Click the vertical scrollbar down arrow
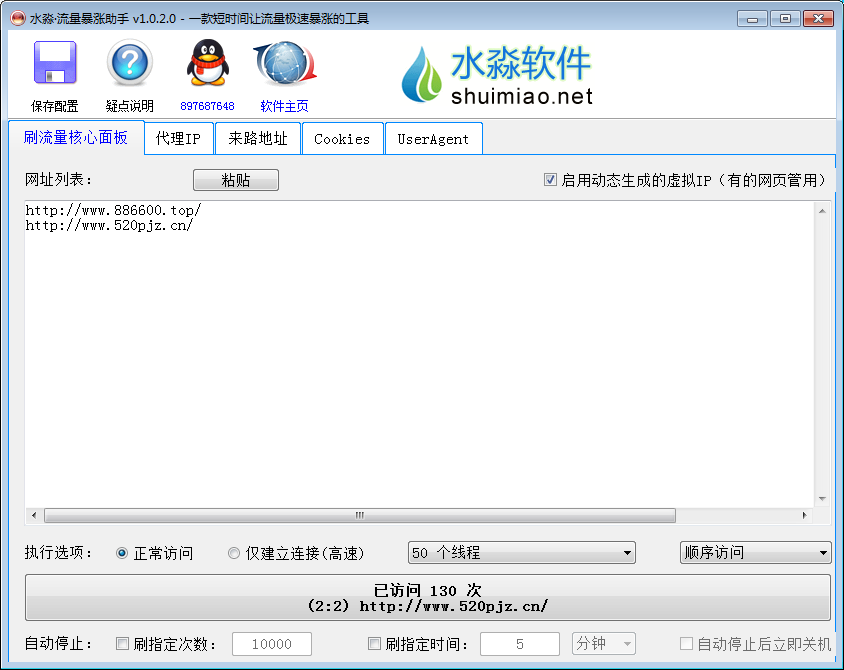 (x=822, y=499)
